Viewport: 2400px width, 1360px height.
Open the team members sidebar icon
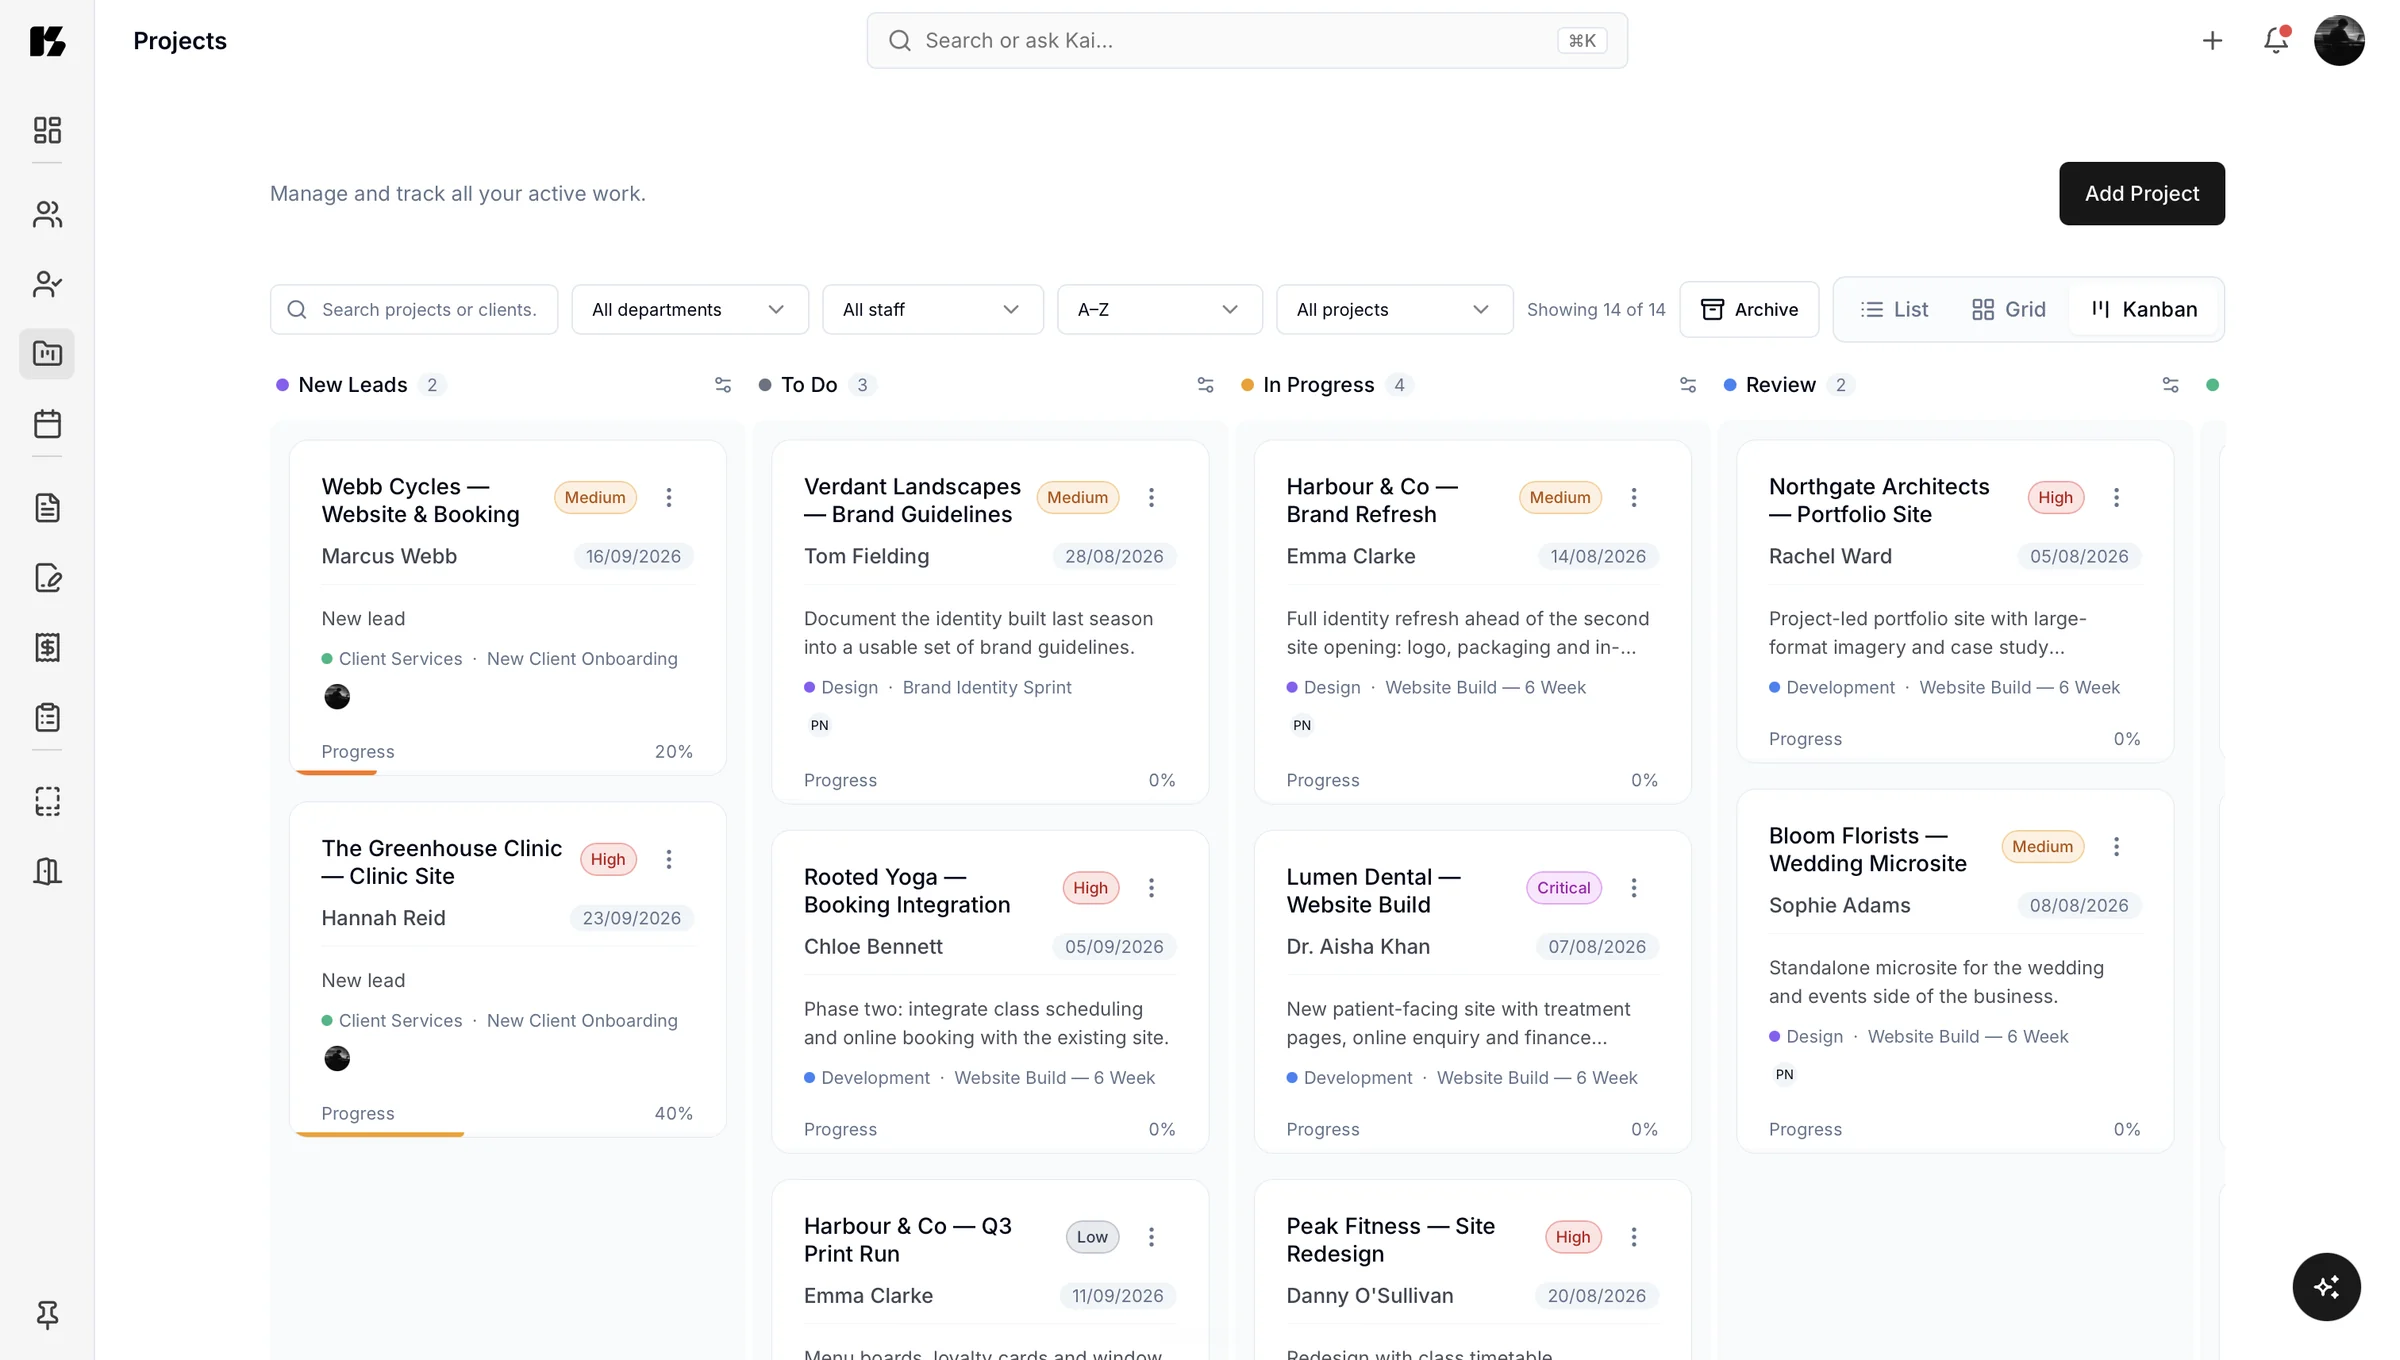pos(47,214)
